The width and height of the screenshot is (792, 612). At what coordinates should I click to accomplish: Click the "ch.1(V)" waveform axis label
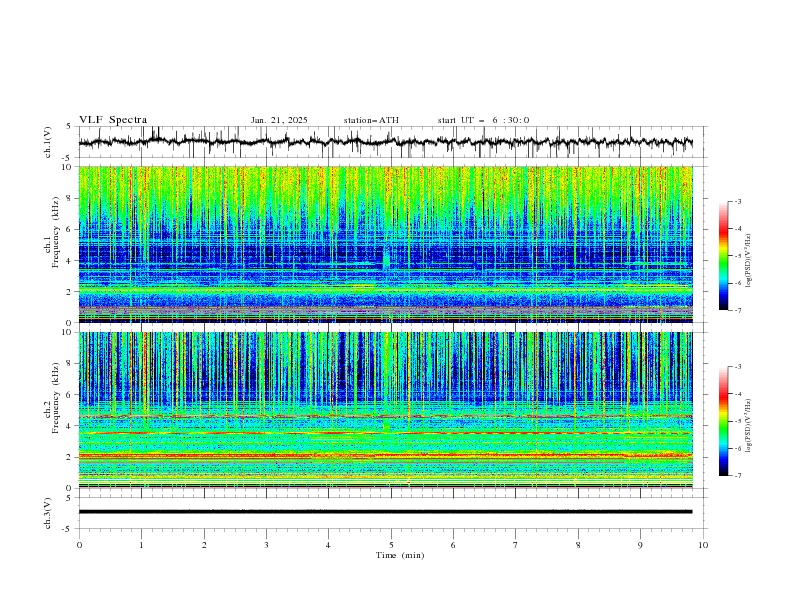[48, 142]
